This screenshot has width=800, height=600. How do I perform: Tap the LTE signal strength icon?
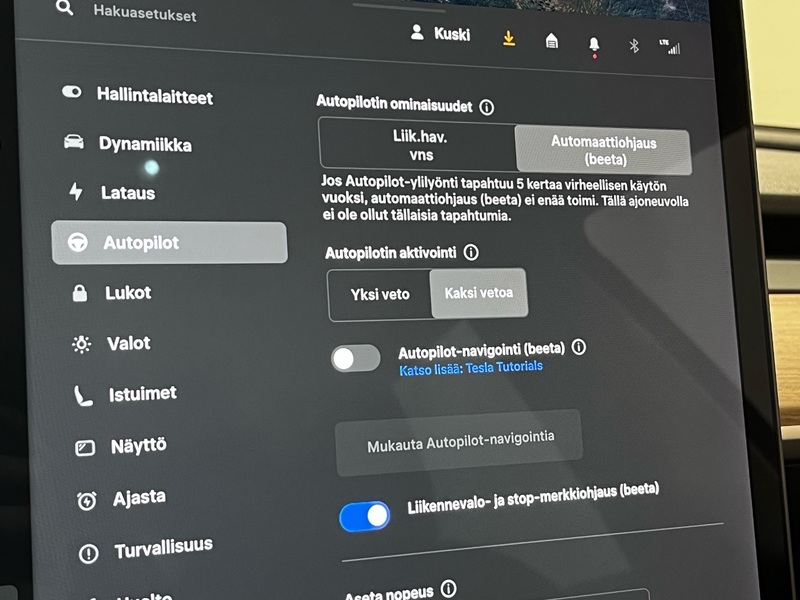click(x=669, y=46)
